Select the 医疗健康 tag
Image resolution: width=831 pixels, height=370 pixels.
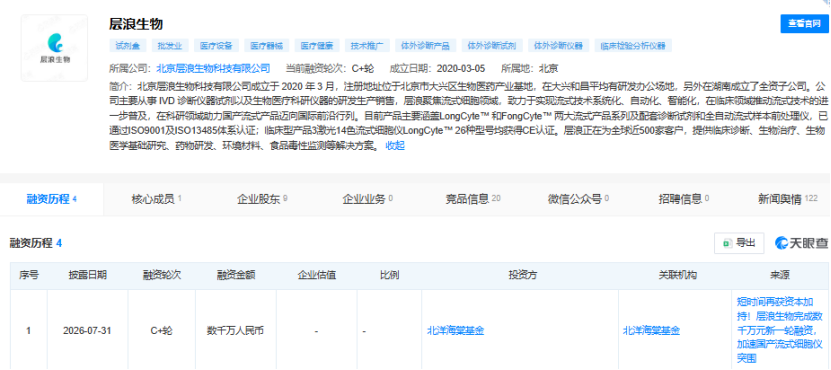pos(317,46)
